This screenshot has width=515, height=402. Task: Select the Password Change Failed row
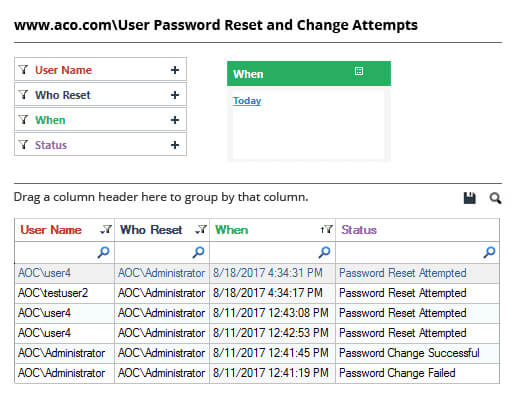[x=257, y=373]
